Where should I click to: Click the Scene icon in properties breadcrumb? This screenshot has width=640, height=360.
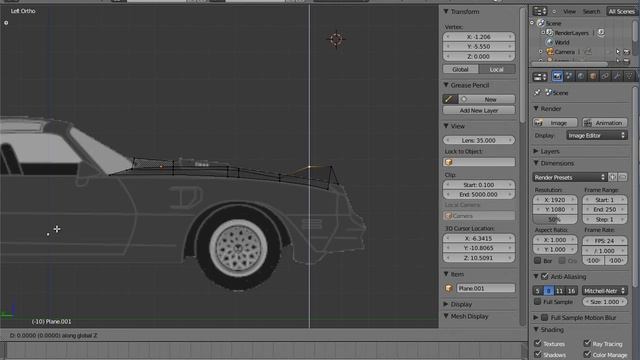[x=548, y=93]
